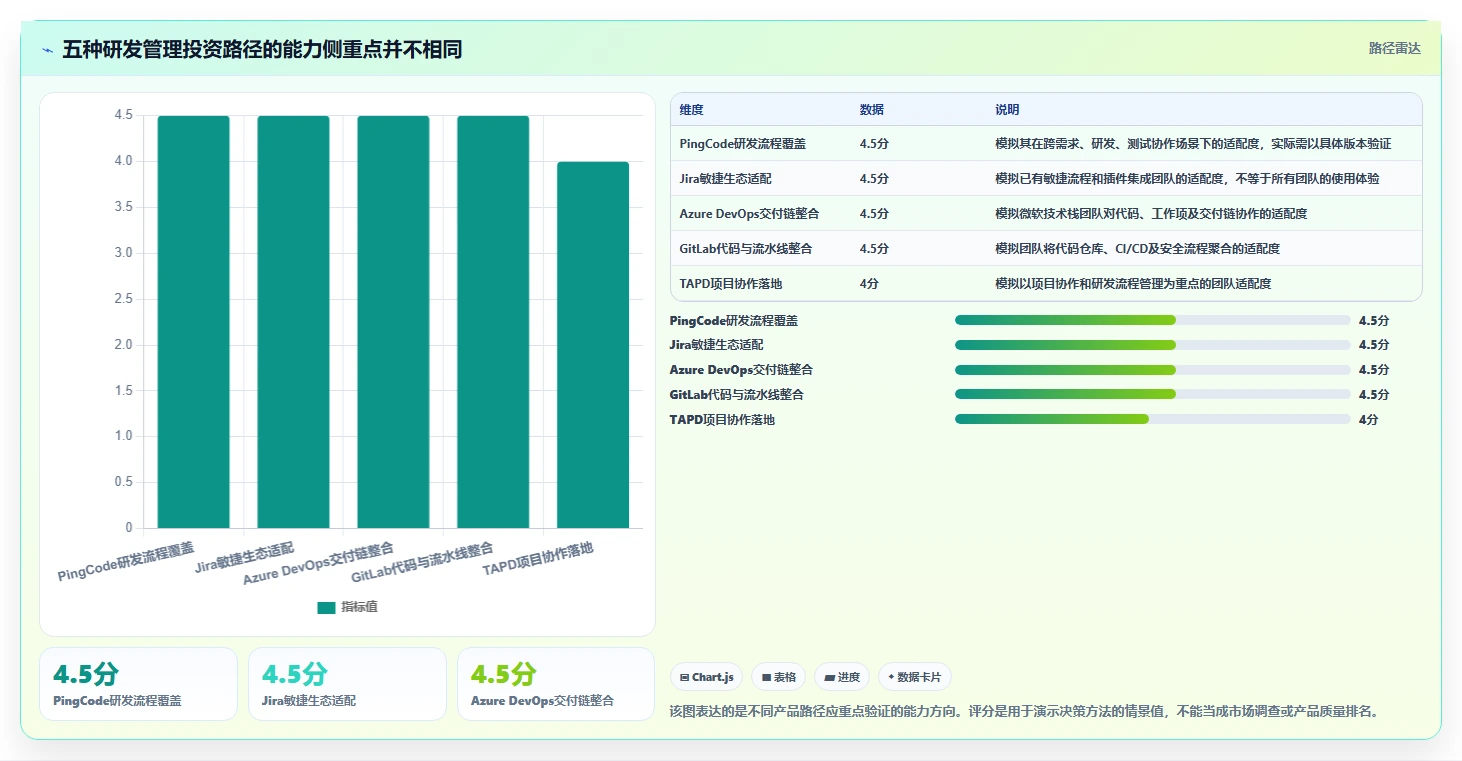Image resolution: width=1462 pixels, height=761 pixels.
Task: Click the 4.5分 cell in the PingCode table row
Action: [x=874, y=144]
